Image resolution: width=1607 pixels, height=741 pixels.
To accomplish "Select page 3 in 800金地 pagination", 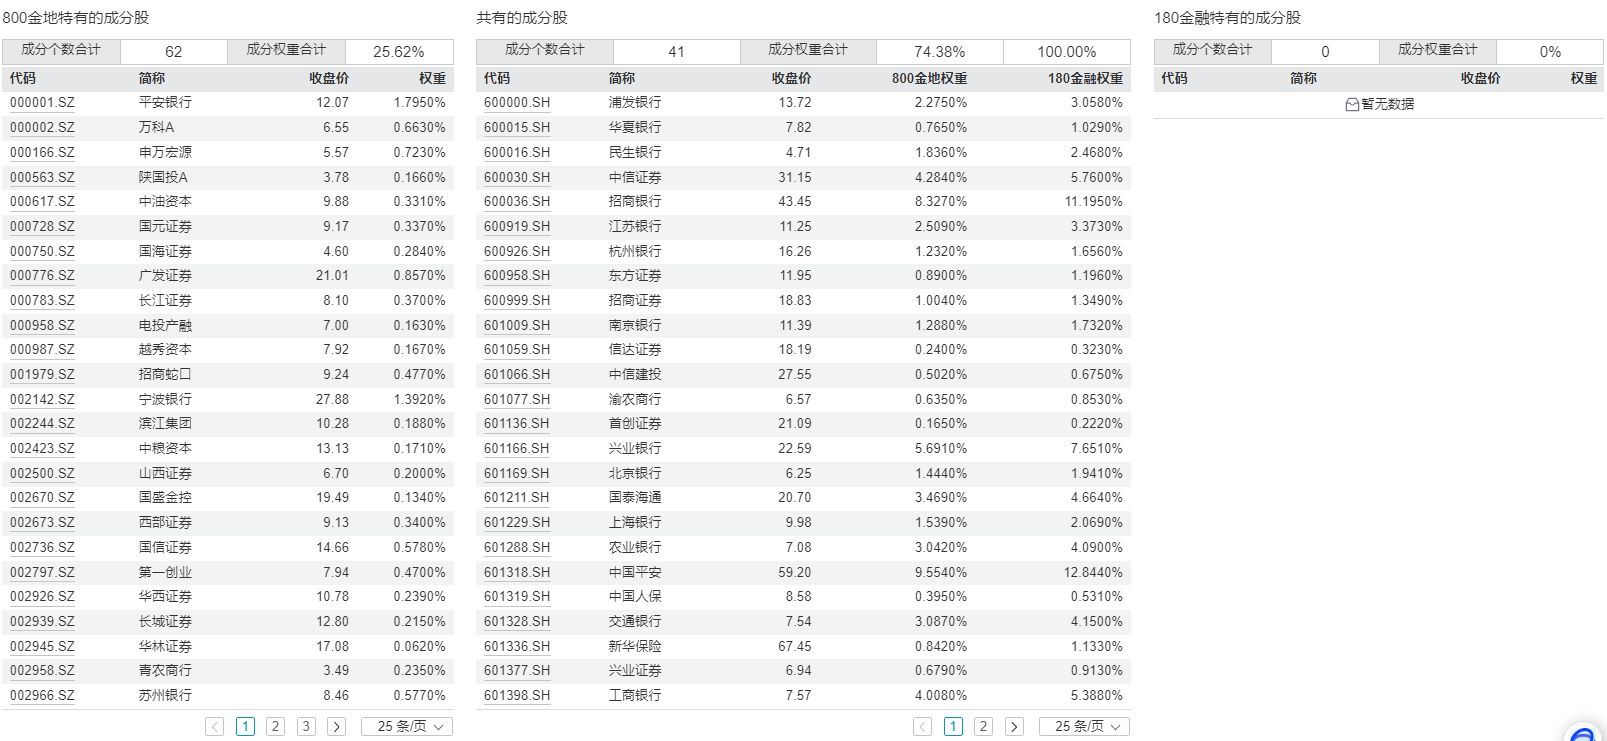I will point(306,727).
